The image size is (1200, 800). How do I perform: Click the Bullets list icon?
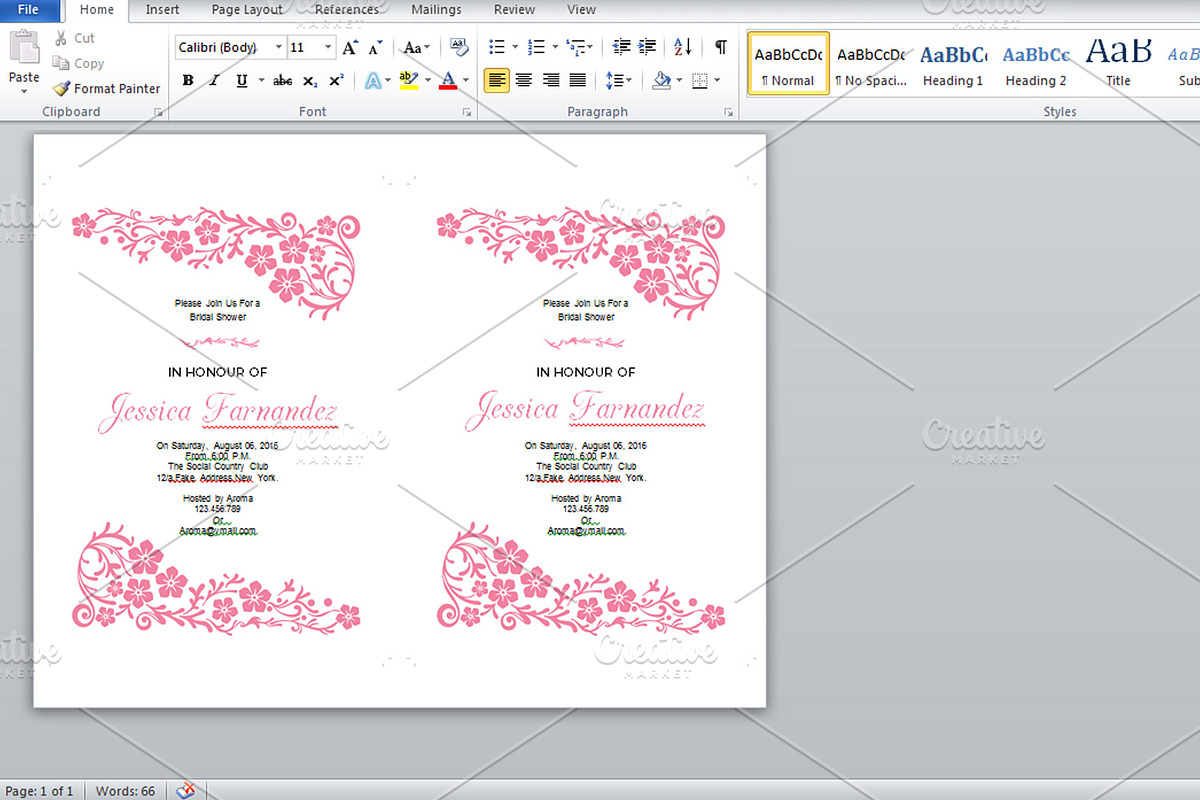(x=497, y=47)
